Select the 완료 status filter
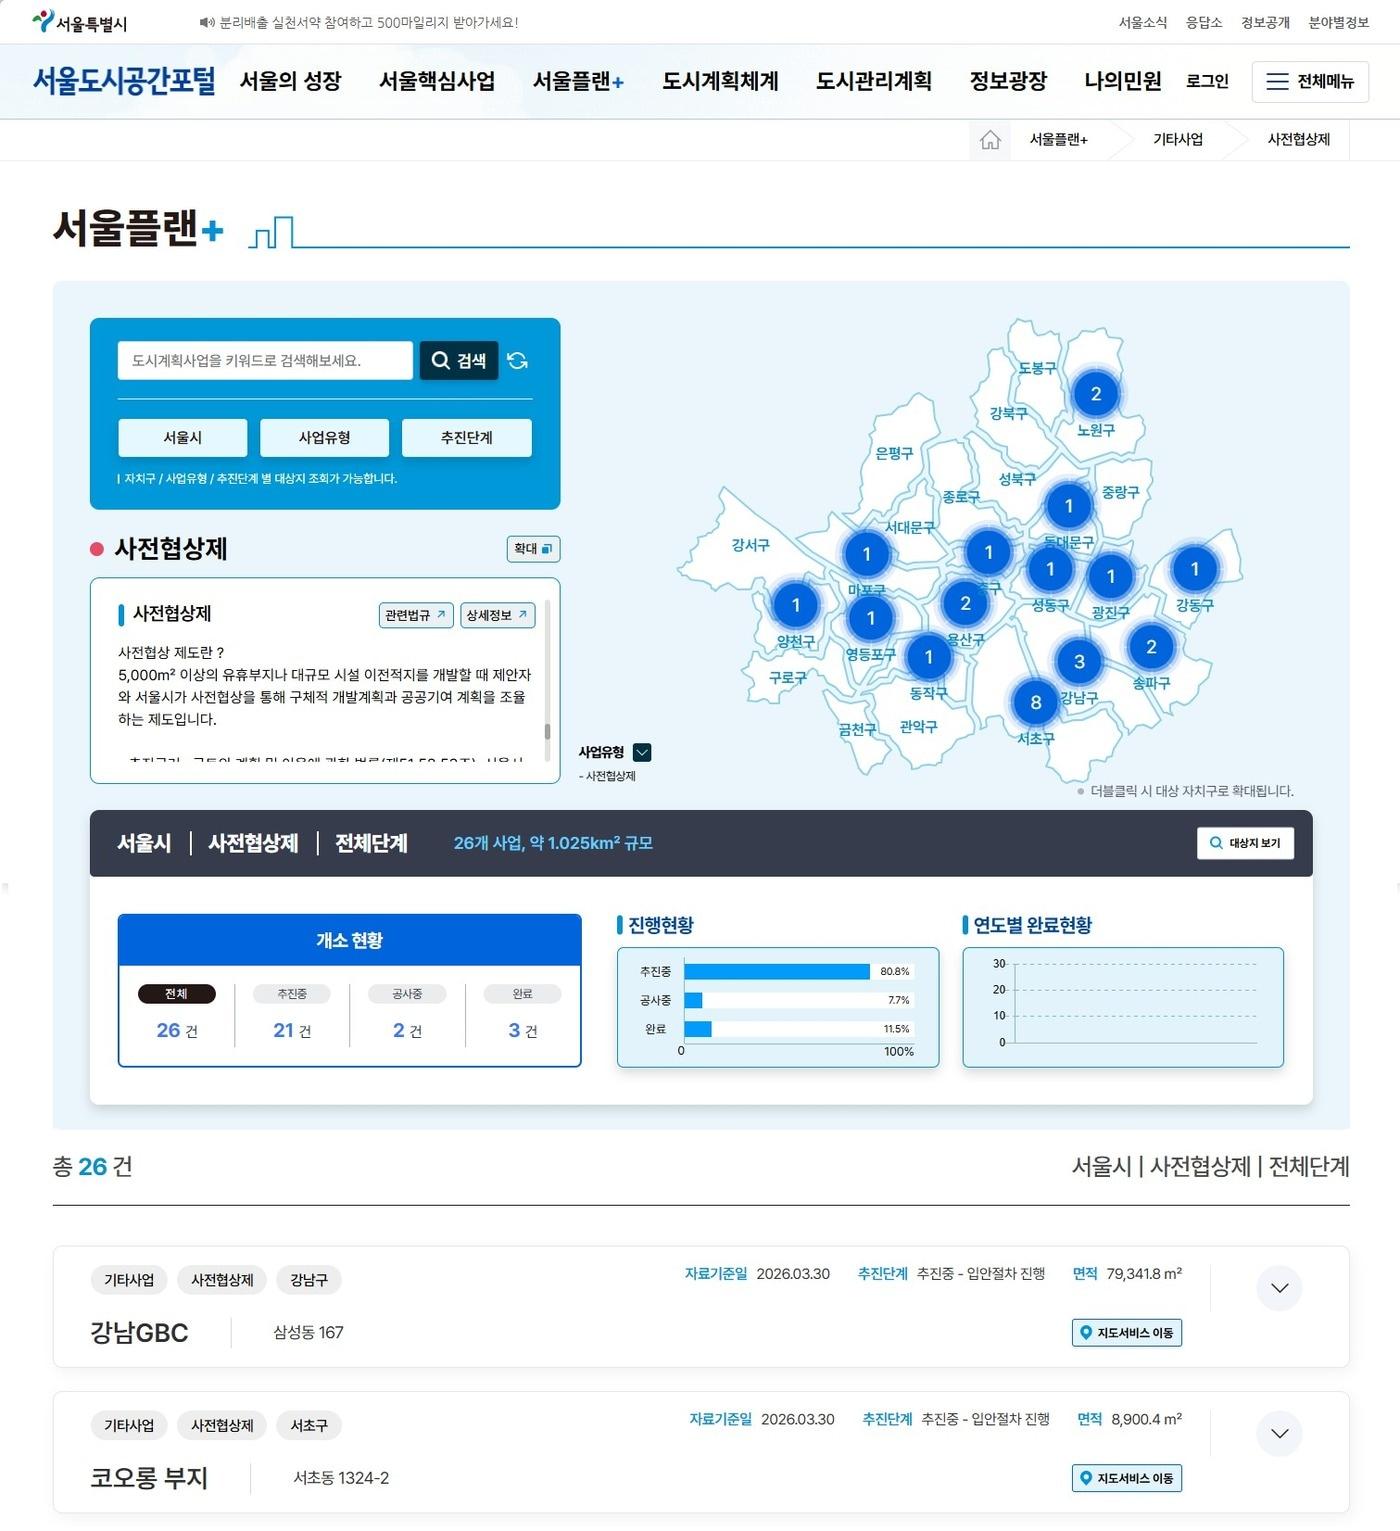Screen dimensions: 1400x1531 [x=523, y=994]
